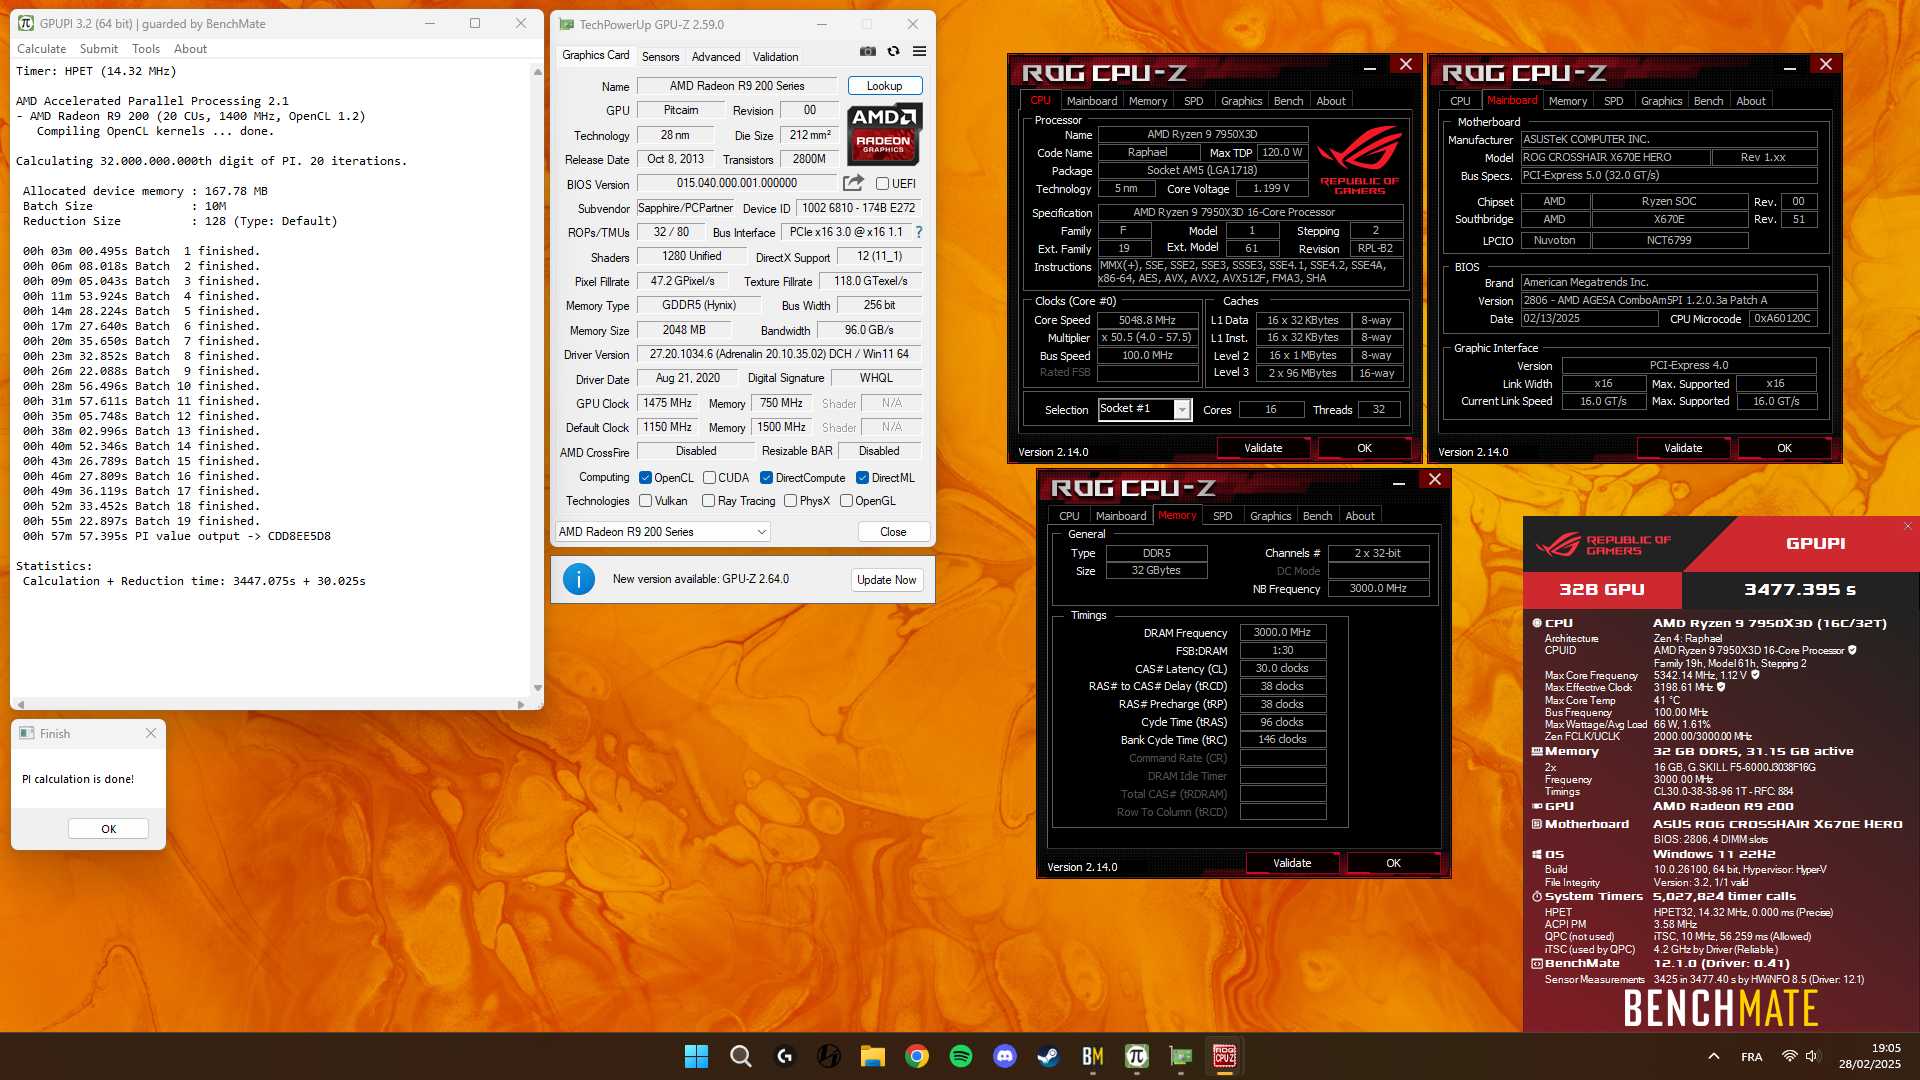Toggle the OpenCL checkbox

point(645,478)
